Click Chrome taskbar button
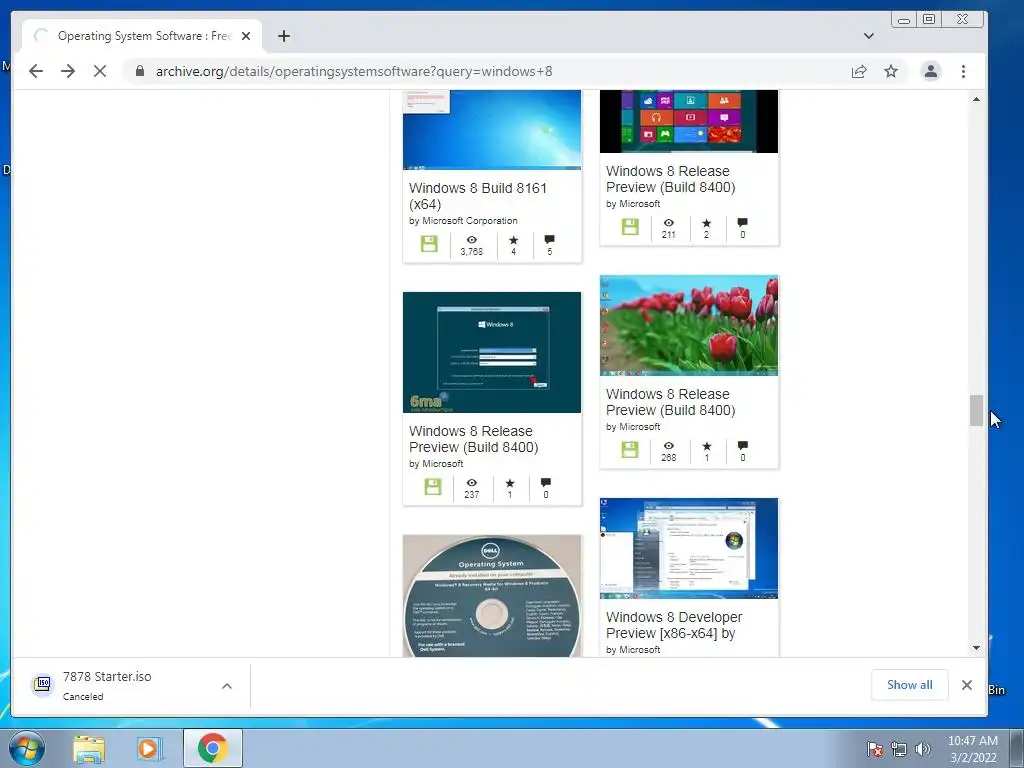This screenshot has height=768, width=1024. pyautogui.click(x=213, y=748)
